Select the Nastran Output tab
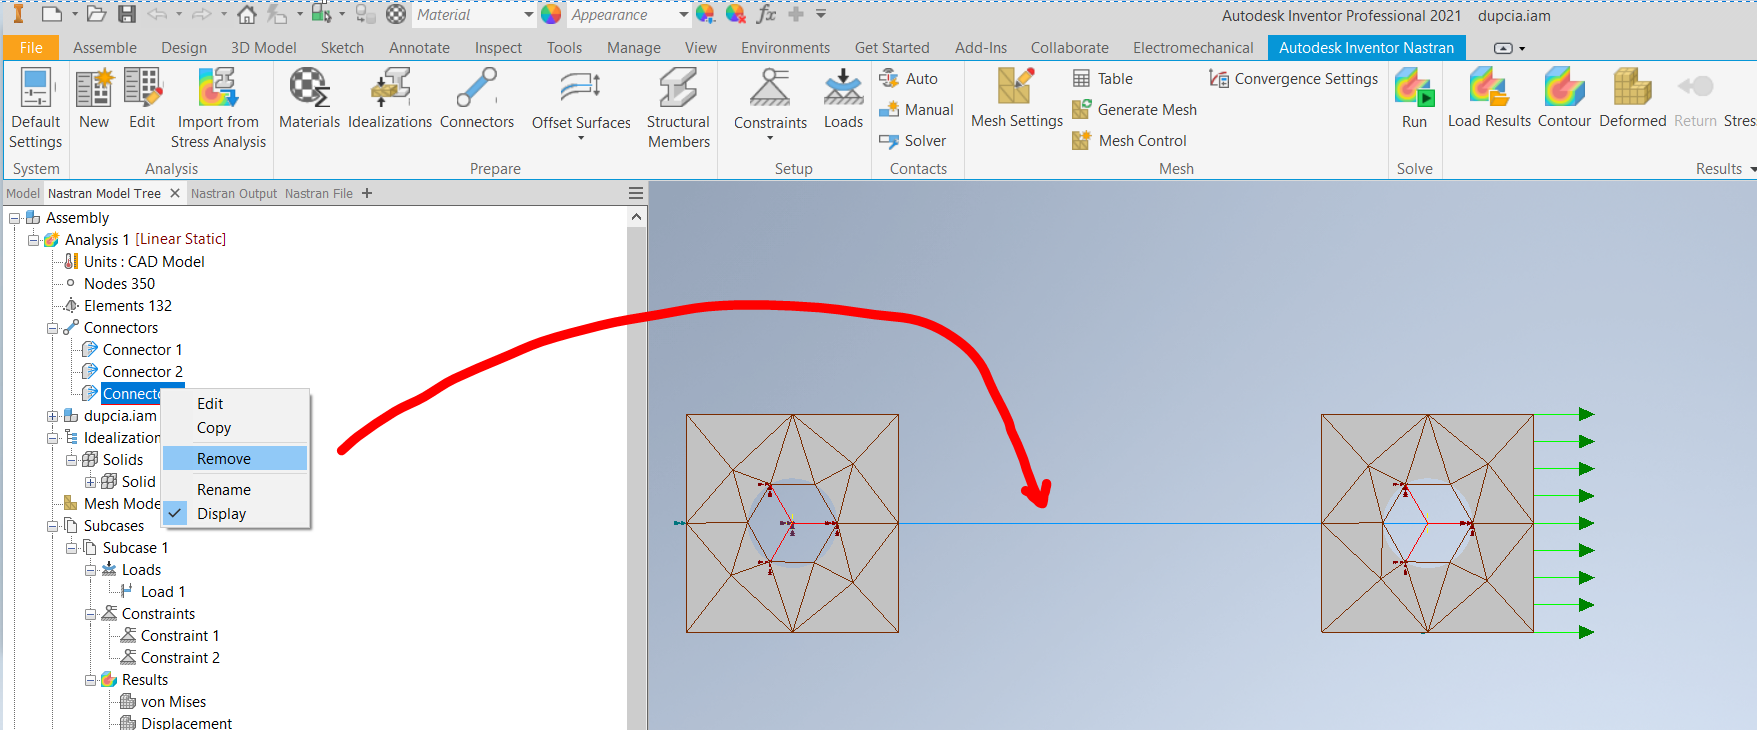The height and width of the screenshot is (730, 1757). pos(234,194)
